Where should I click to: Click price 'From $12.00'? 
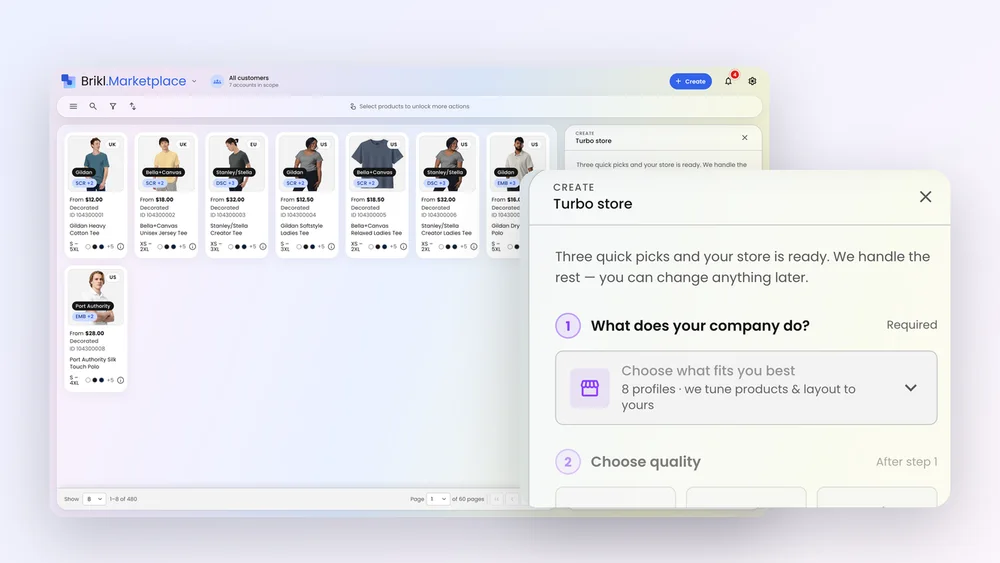point(86,200)
